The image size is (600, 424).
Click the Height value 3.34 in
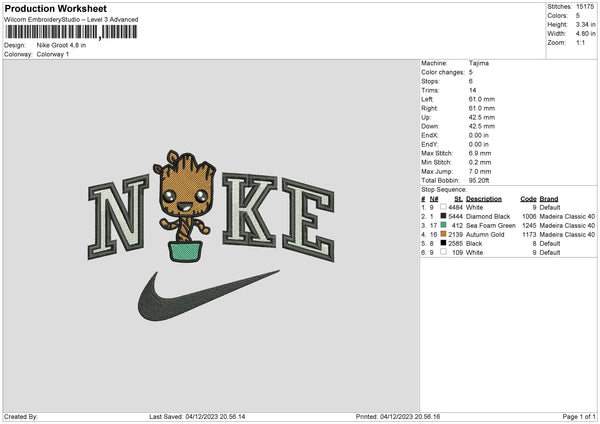coord(585,24)
